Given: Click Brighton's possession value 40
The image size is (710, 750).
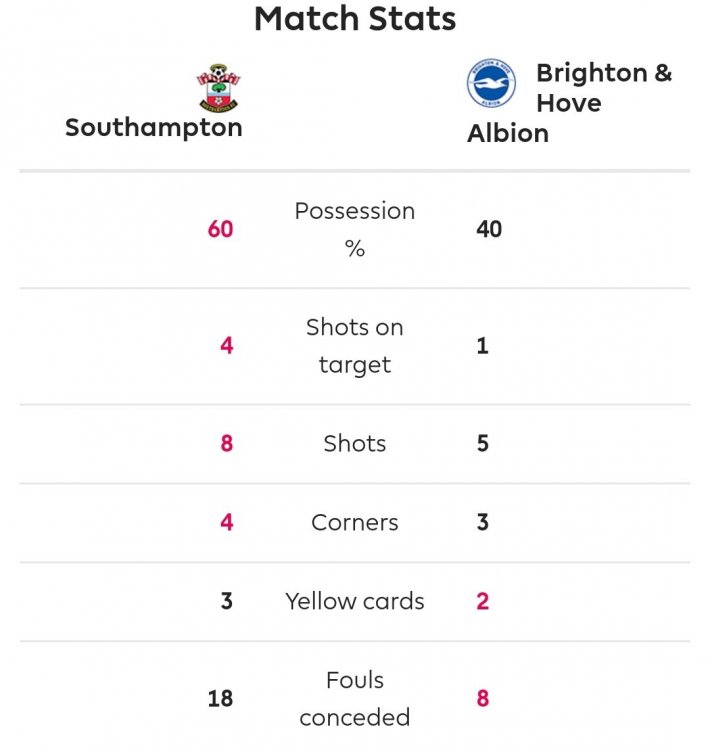Looking at the screenshot, I should tap(489, 229).
